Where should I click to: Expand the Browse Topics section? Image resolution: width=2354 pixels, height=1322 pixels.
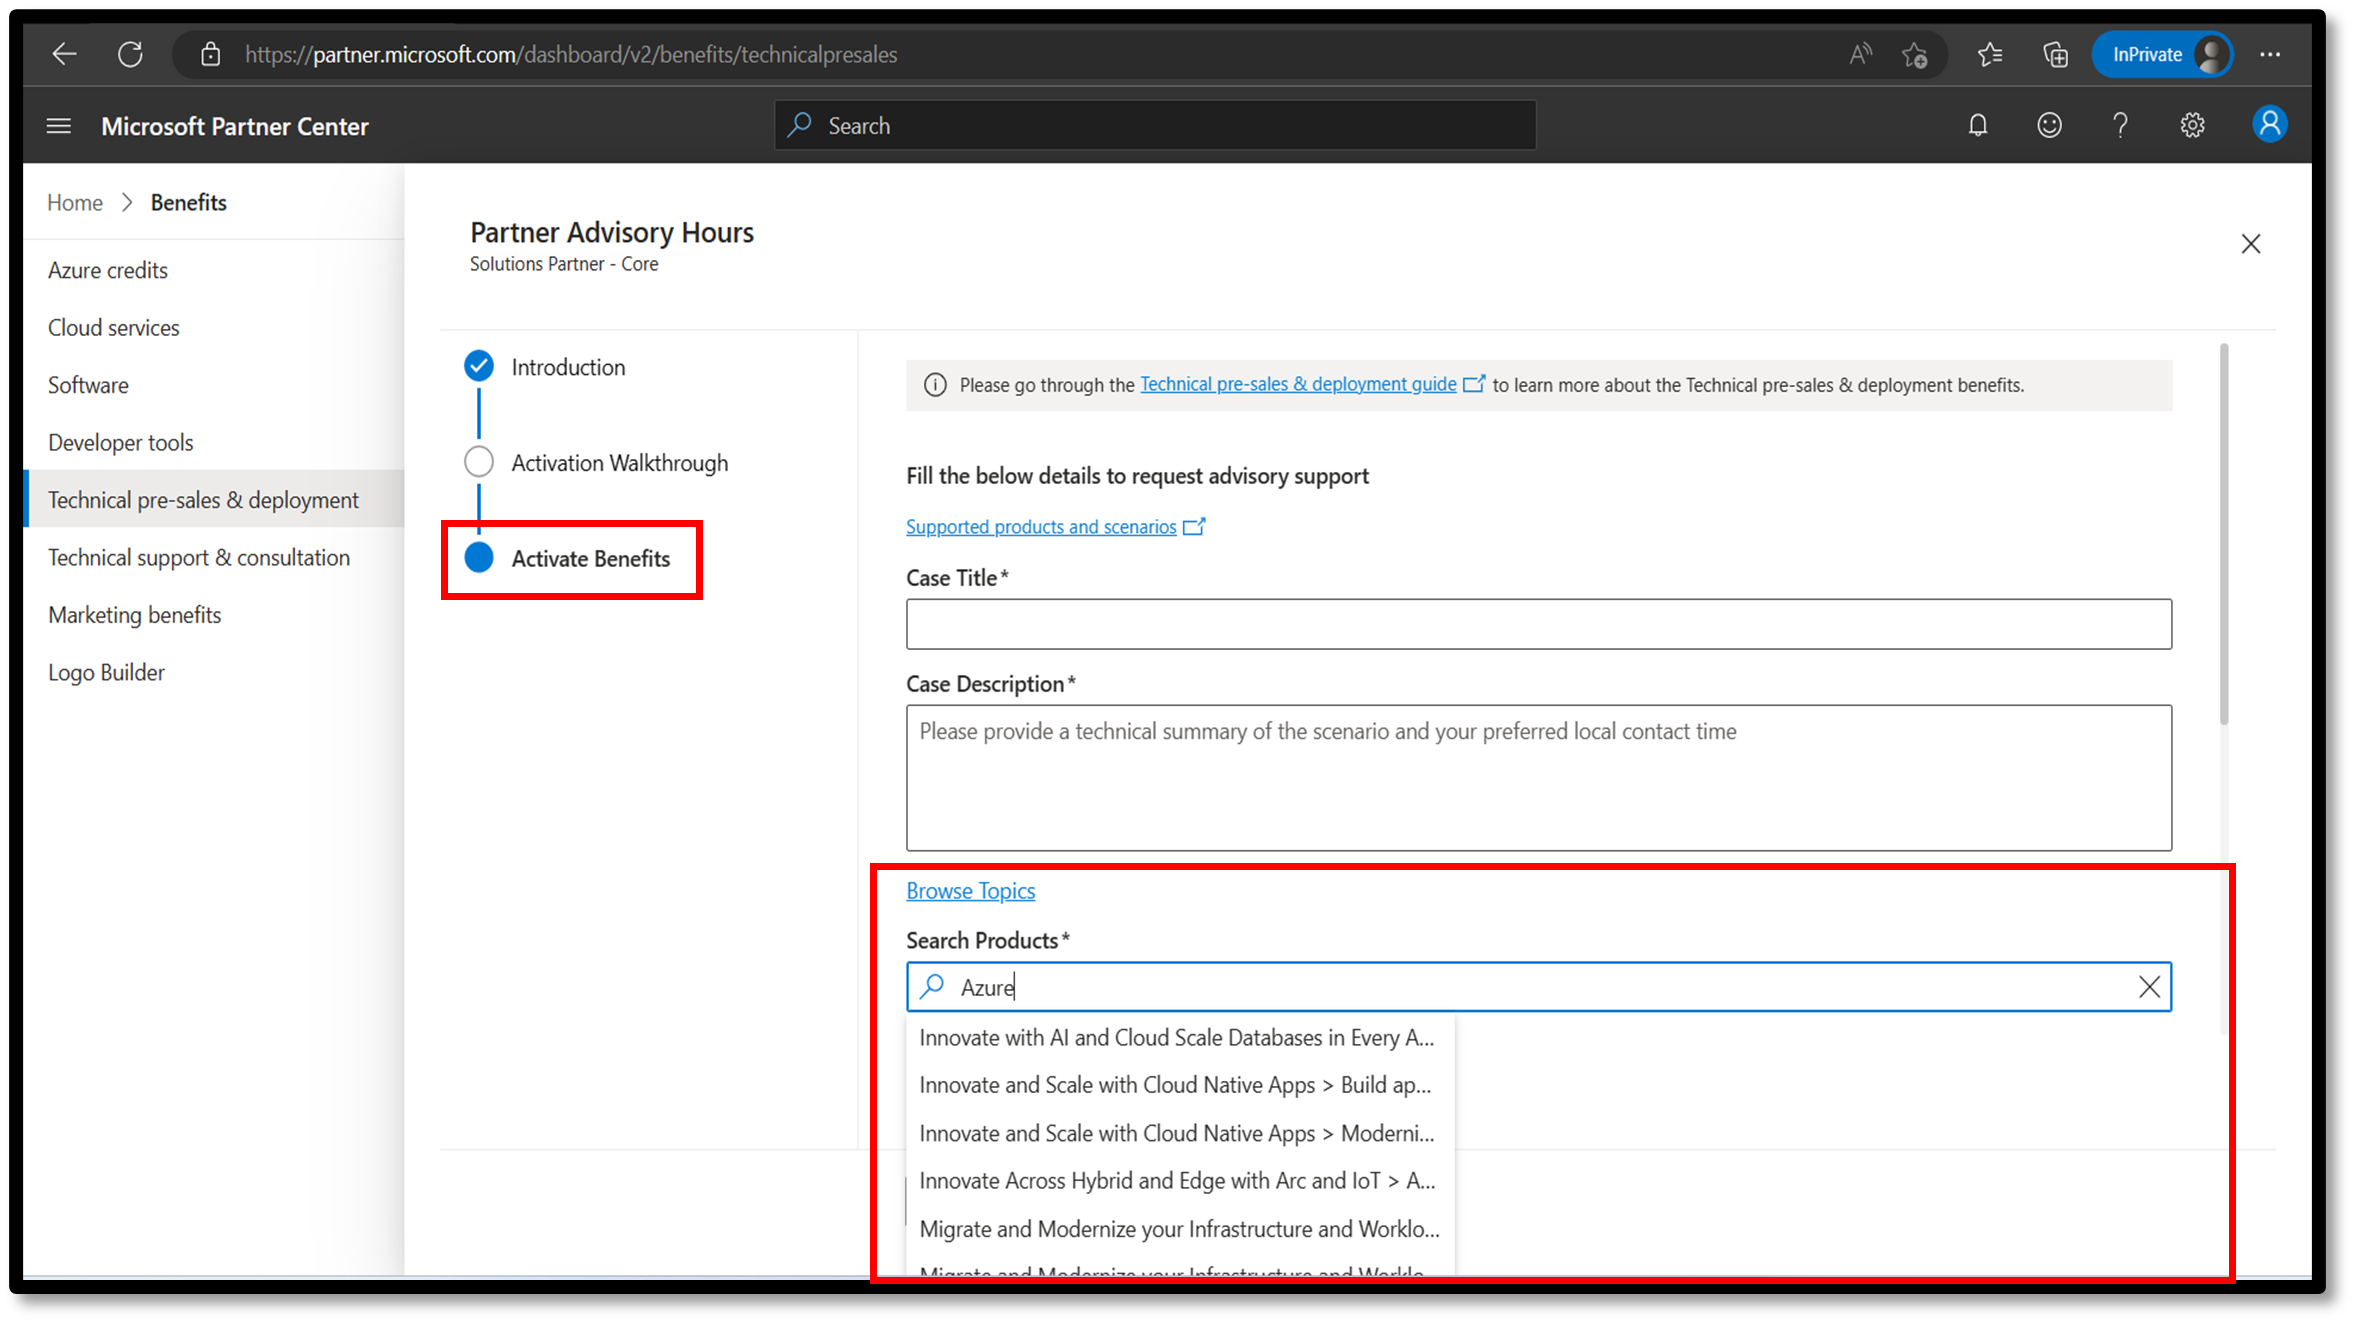(970, 889)
